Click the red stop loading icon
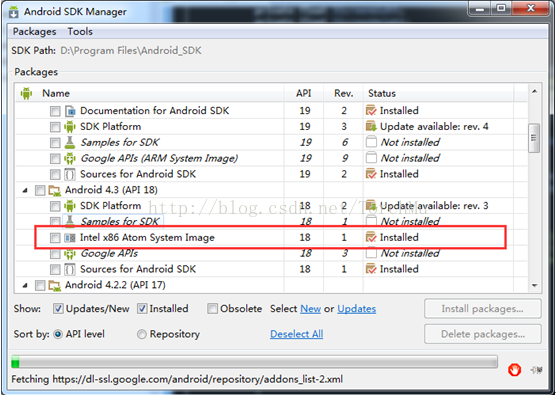This screenshot has width=556, height=395. point(514,370)
